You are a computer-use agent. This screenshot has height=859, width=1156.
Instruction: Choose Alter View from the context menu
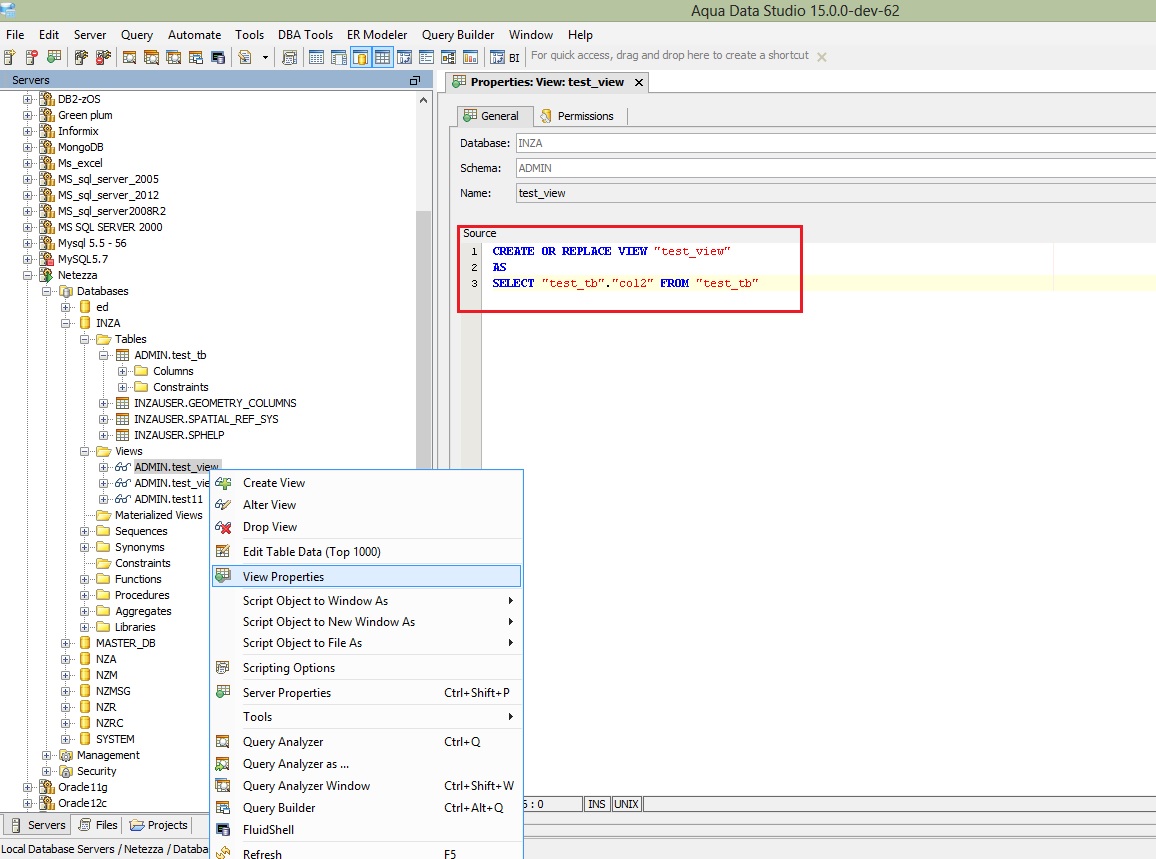pyautogui.click(x=367, y=505)
